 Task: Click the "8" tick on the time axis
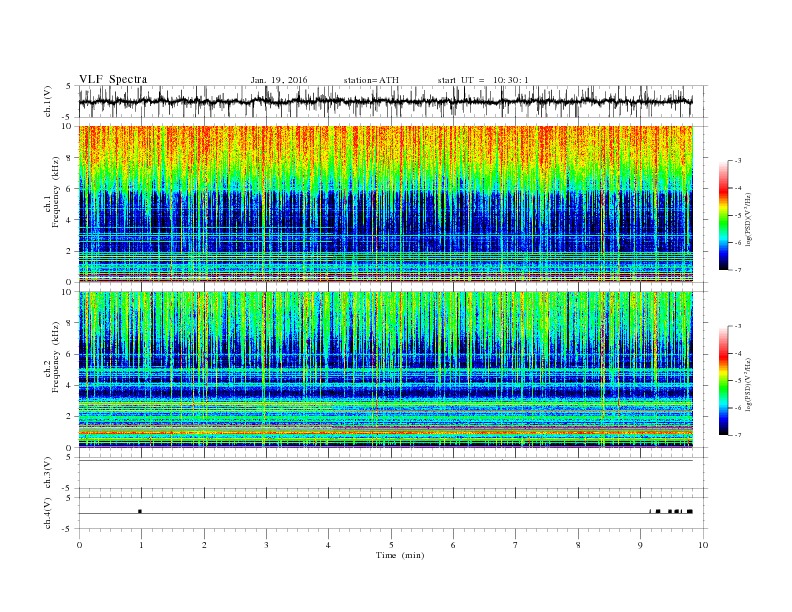pos(578,545)
